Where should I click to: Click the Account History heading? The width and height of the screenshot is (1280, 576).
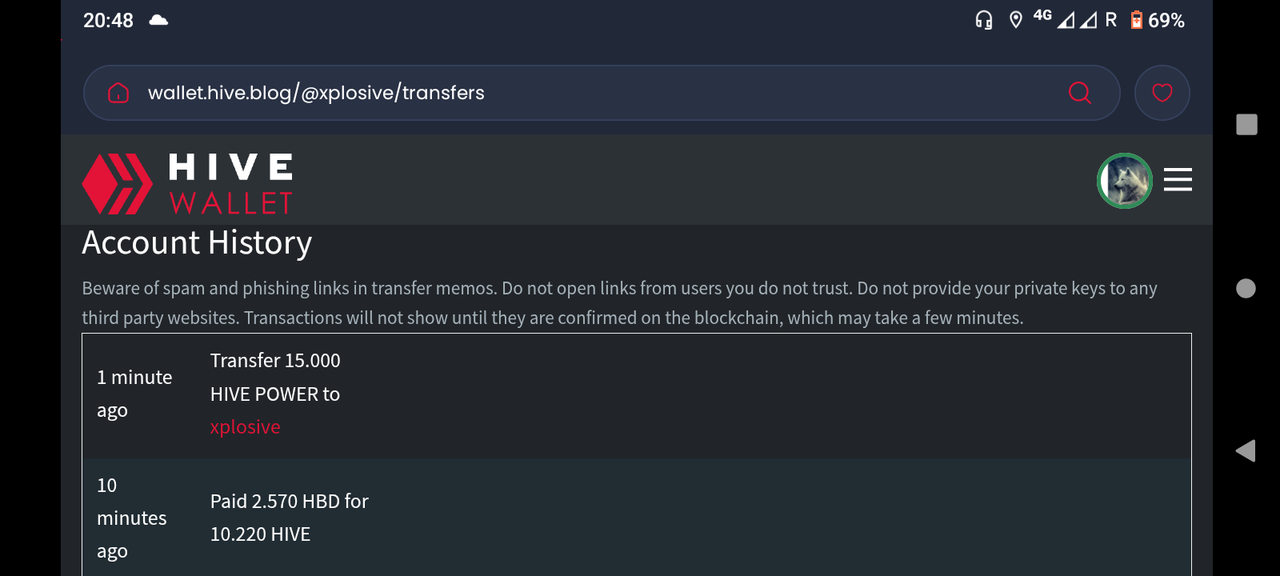[x=197, y=243]
